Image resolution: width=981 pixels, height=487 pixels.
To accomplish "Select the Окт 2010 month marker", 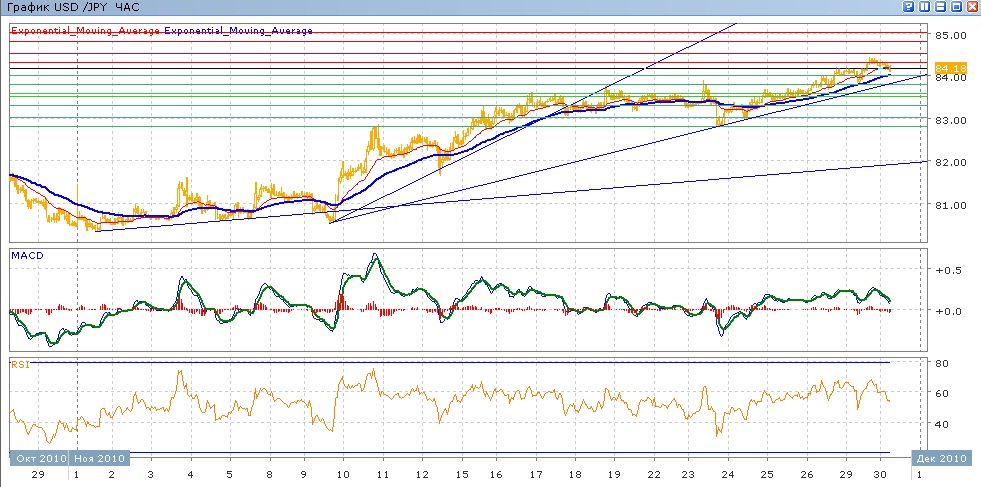I will (39, 458).
